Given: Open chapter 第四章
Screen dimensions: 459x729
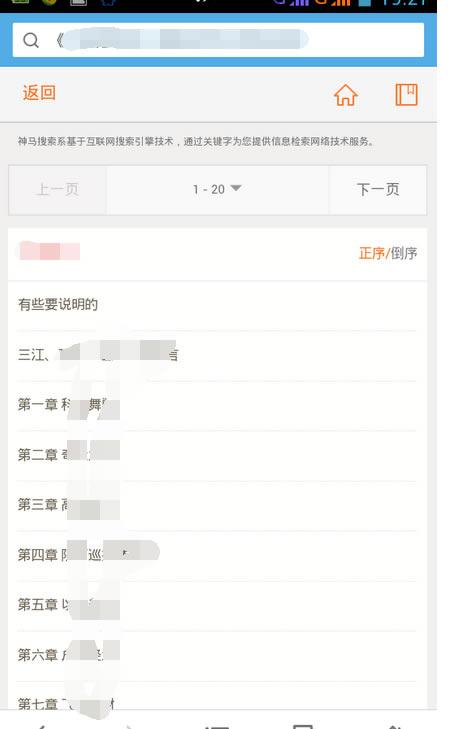Looking at the screenshot, I should 216,555.
